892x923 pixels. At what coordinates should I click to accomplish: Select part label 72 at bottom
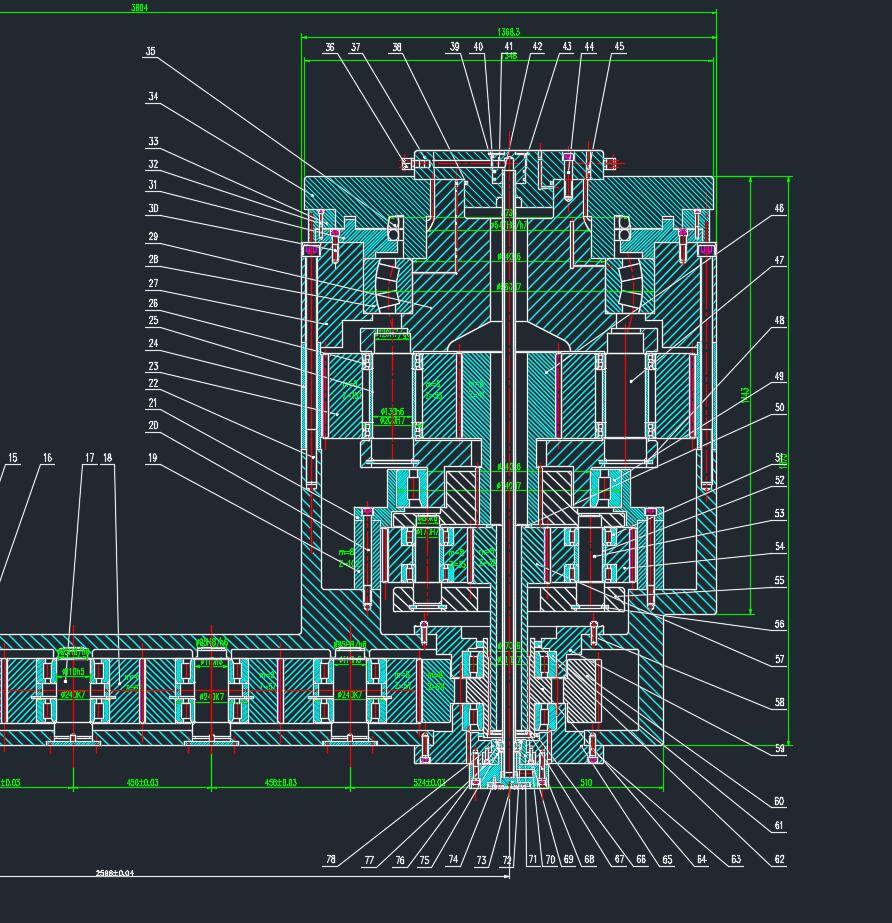[x=507, y=860]
